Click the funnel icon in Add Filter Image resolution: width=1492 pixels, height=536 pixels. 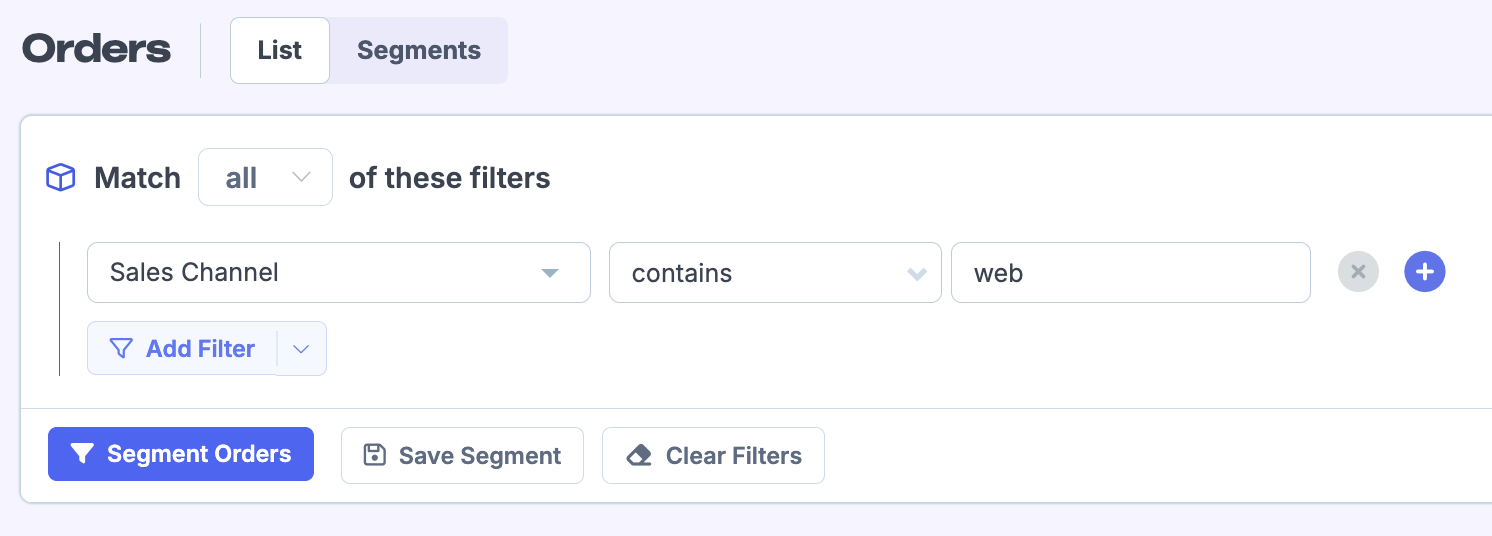tap(121, 349)
